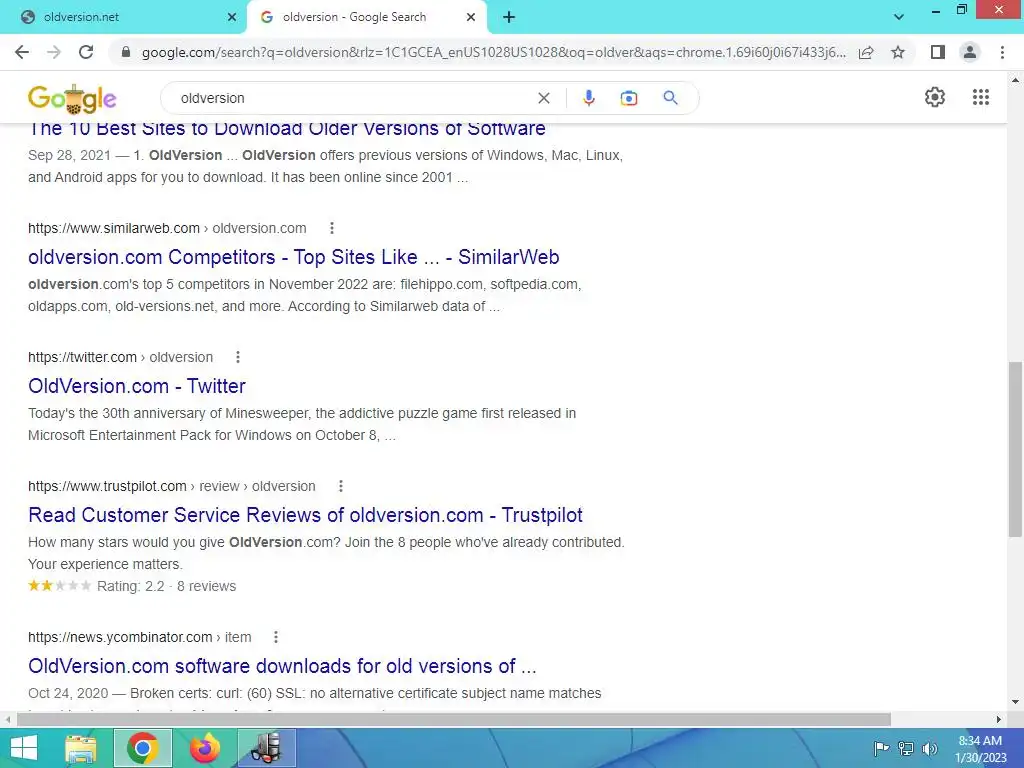The width and height of the screenshot is (1024, 768).
Task: Click the browser forward arrow
Action: 54,52
